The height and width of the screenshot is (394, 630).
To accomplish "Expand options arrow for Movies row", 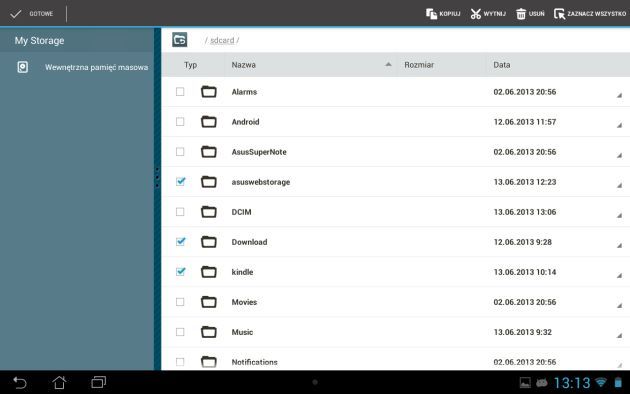I will (x=620, y=306).
